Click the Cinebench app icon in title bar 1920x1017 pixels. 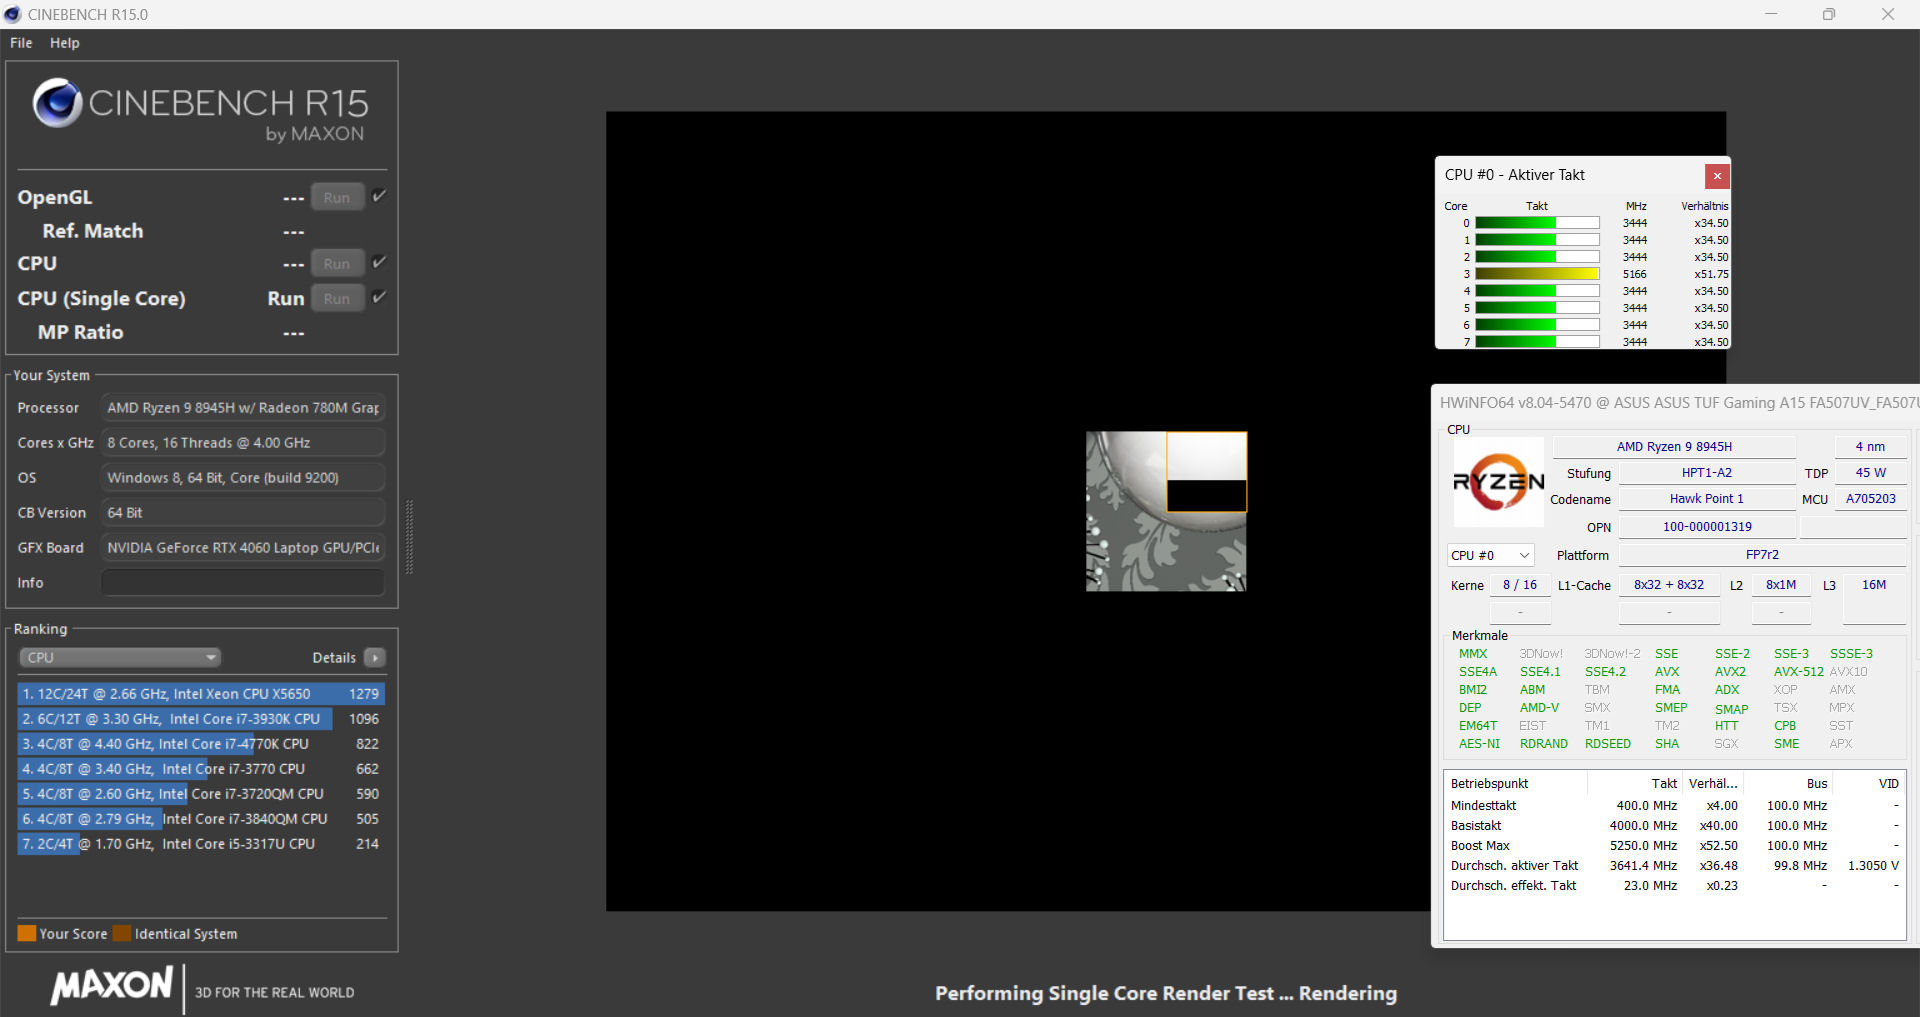pyautogui.click(x=12, y=14)
